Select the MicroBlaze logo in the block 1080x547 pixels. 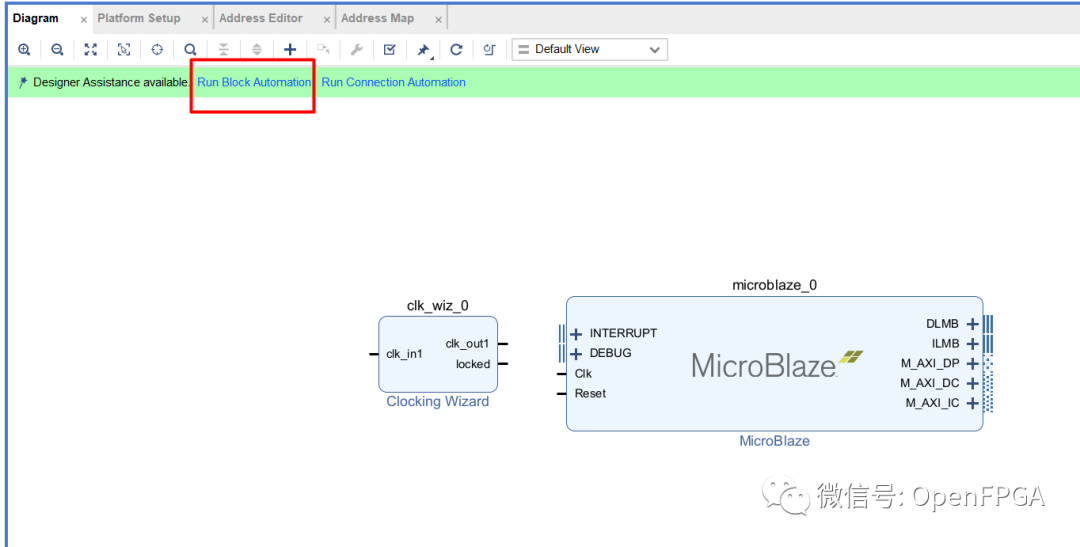[x=777, y=364]
